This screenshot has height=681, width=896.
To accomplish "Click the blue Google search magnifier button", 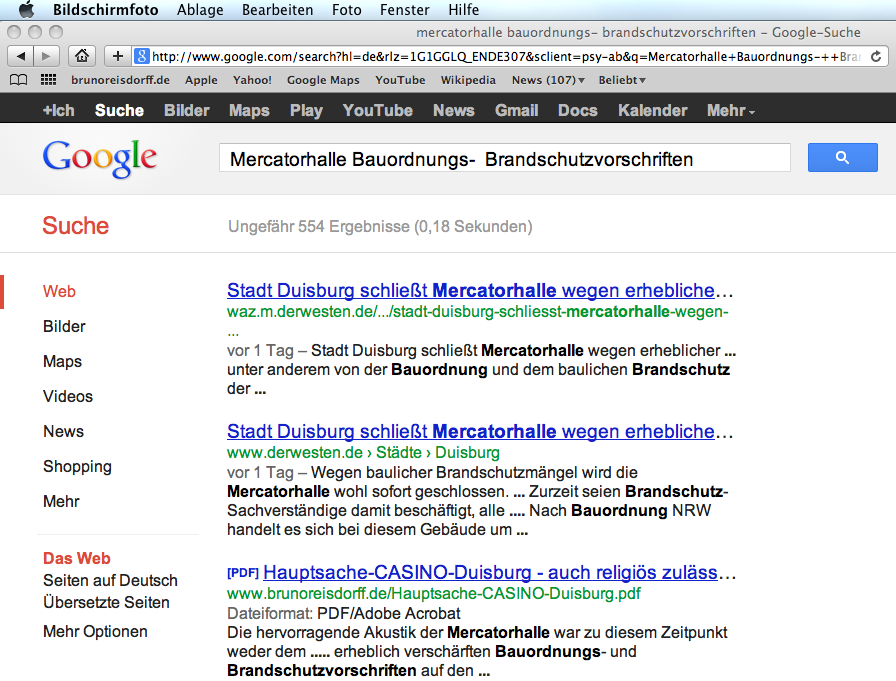I will point(842,157).
